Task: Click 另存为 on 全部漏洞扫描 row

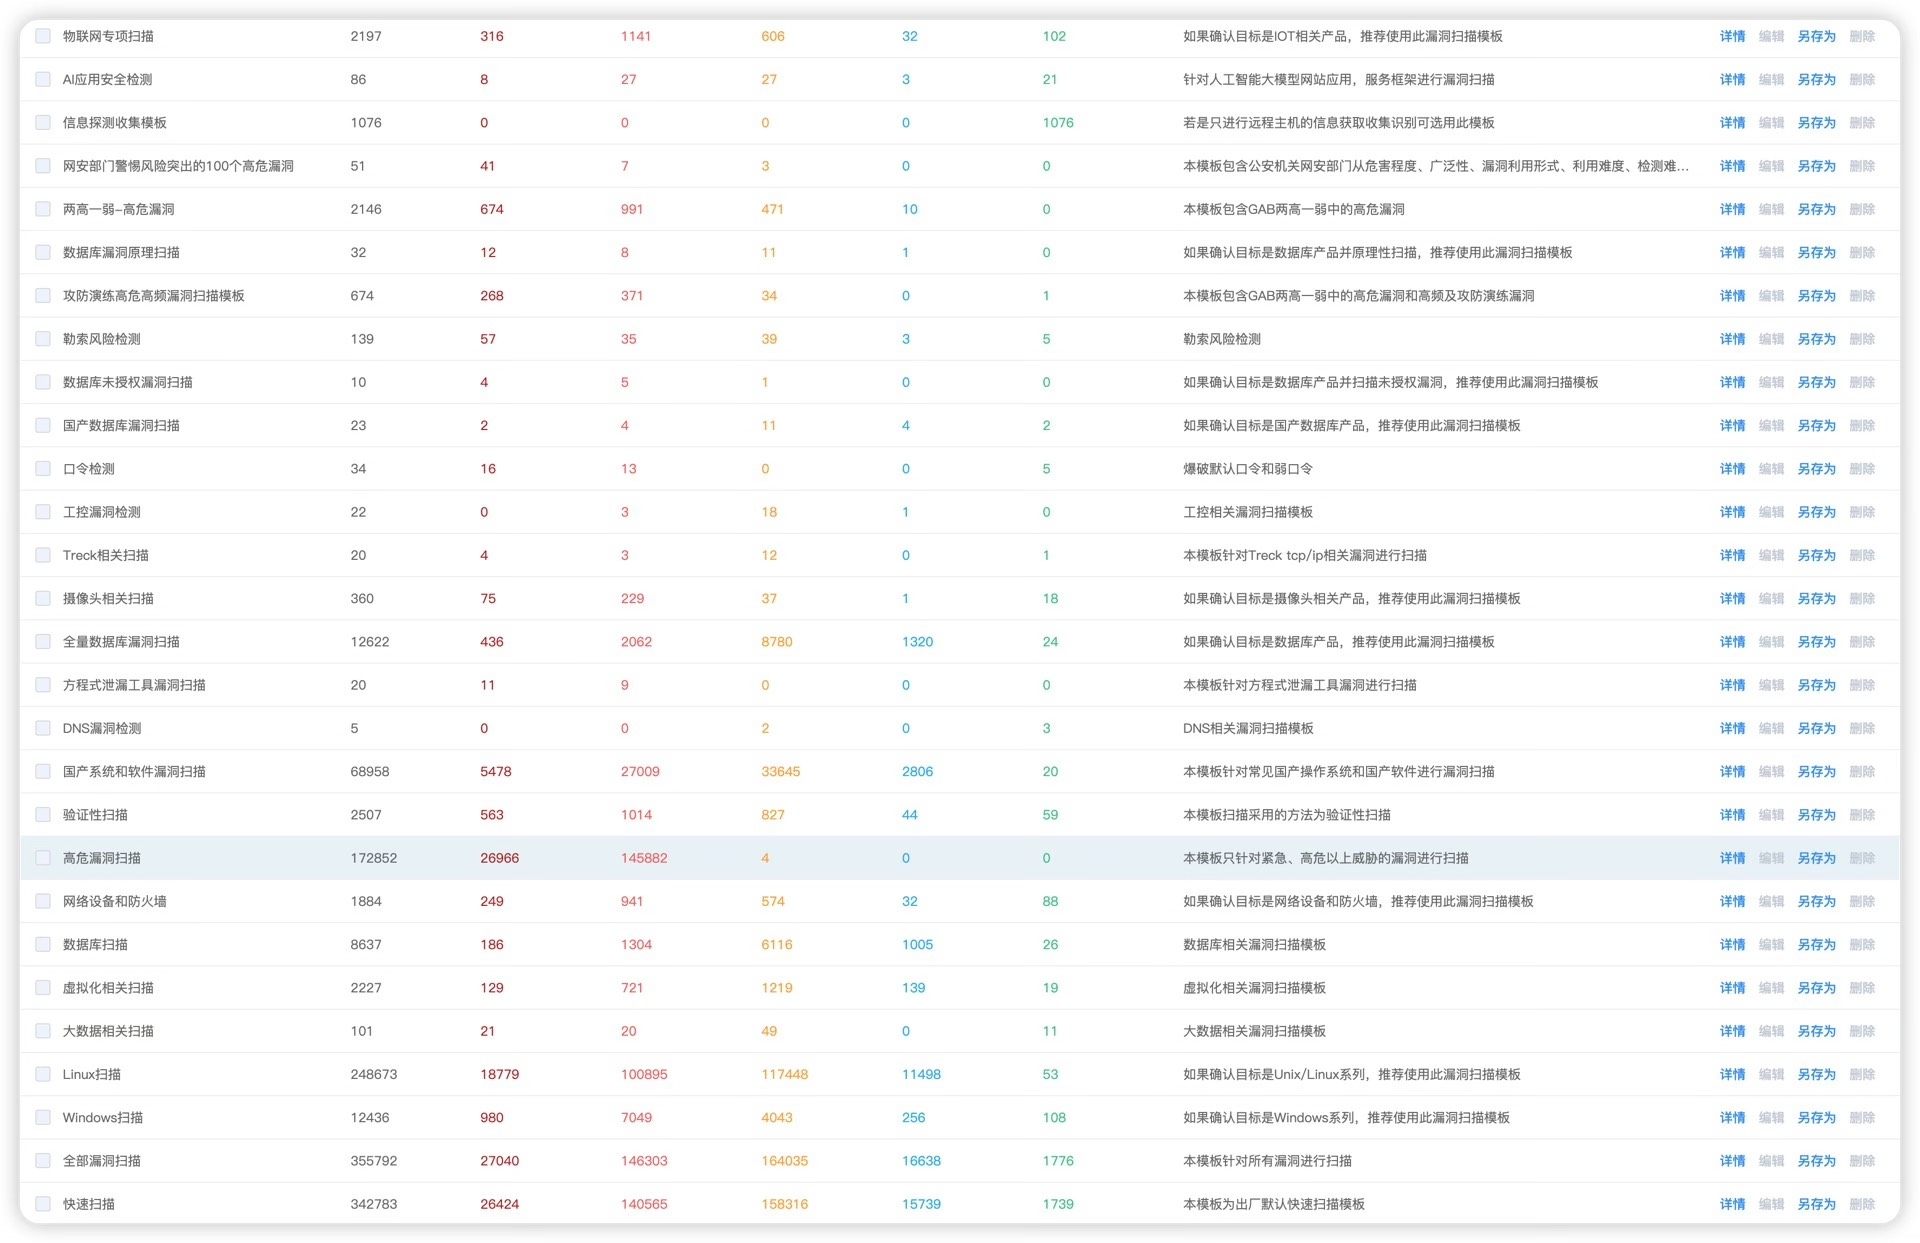Action: (x=1816, y=1161)
